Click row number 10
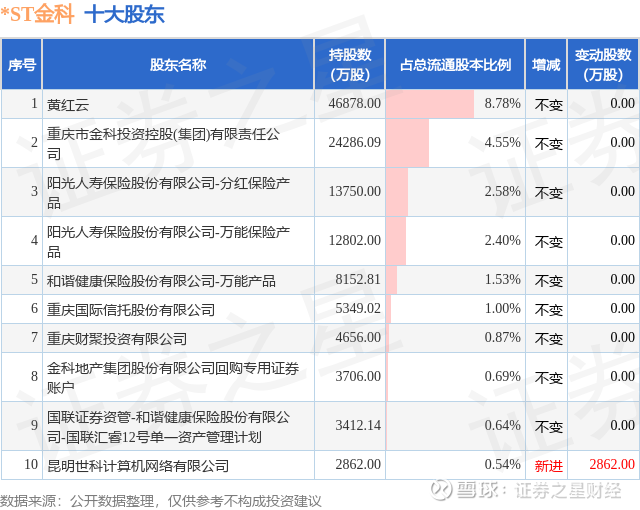The height and width of the screenshot is (510, 640). pyautogui.click(x=31, y=464)
